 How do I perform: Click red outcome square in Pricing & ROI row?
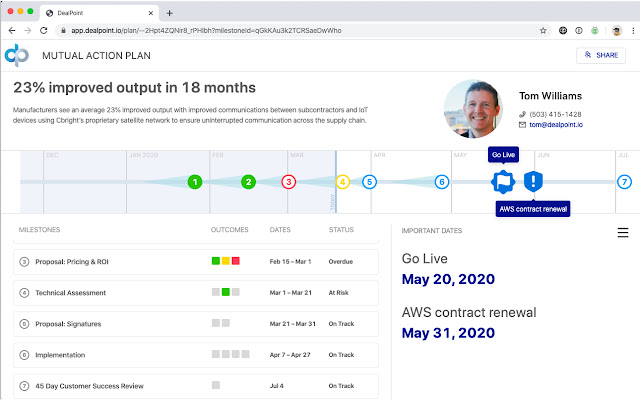coord(236,261)
